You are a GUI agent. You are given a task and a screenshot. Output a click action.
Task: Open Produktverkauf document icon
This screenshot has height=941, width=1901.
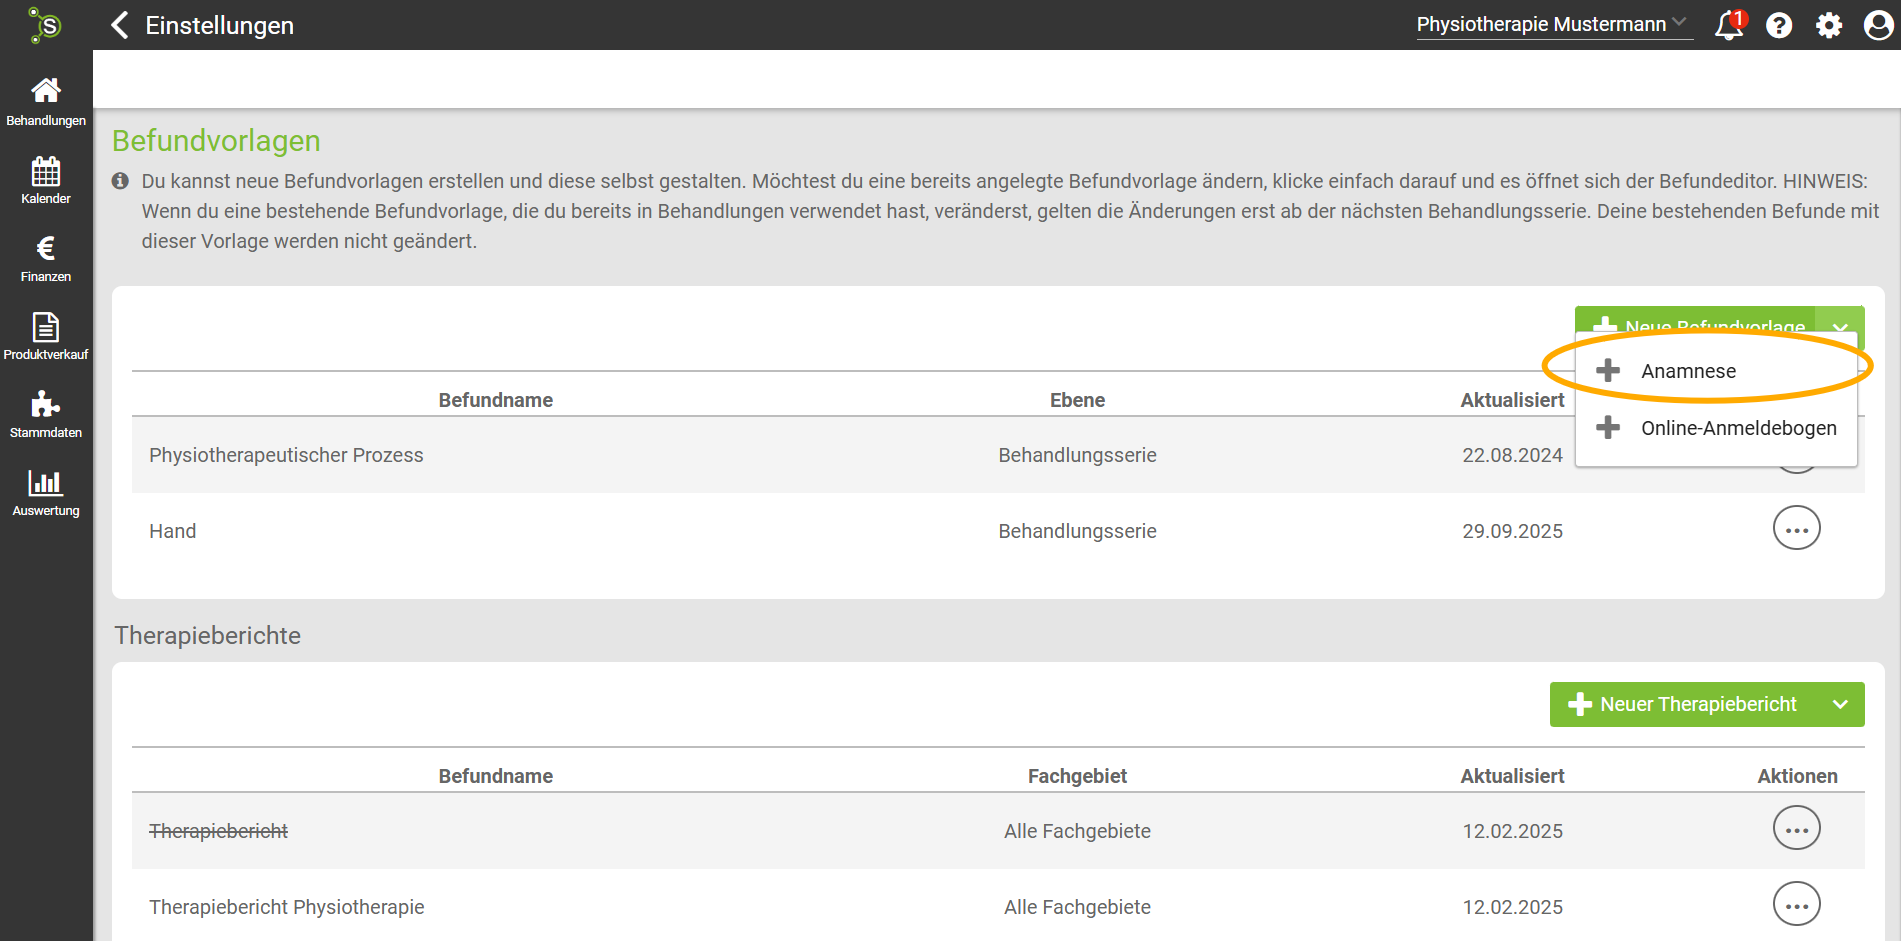(x=45, y=327)
